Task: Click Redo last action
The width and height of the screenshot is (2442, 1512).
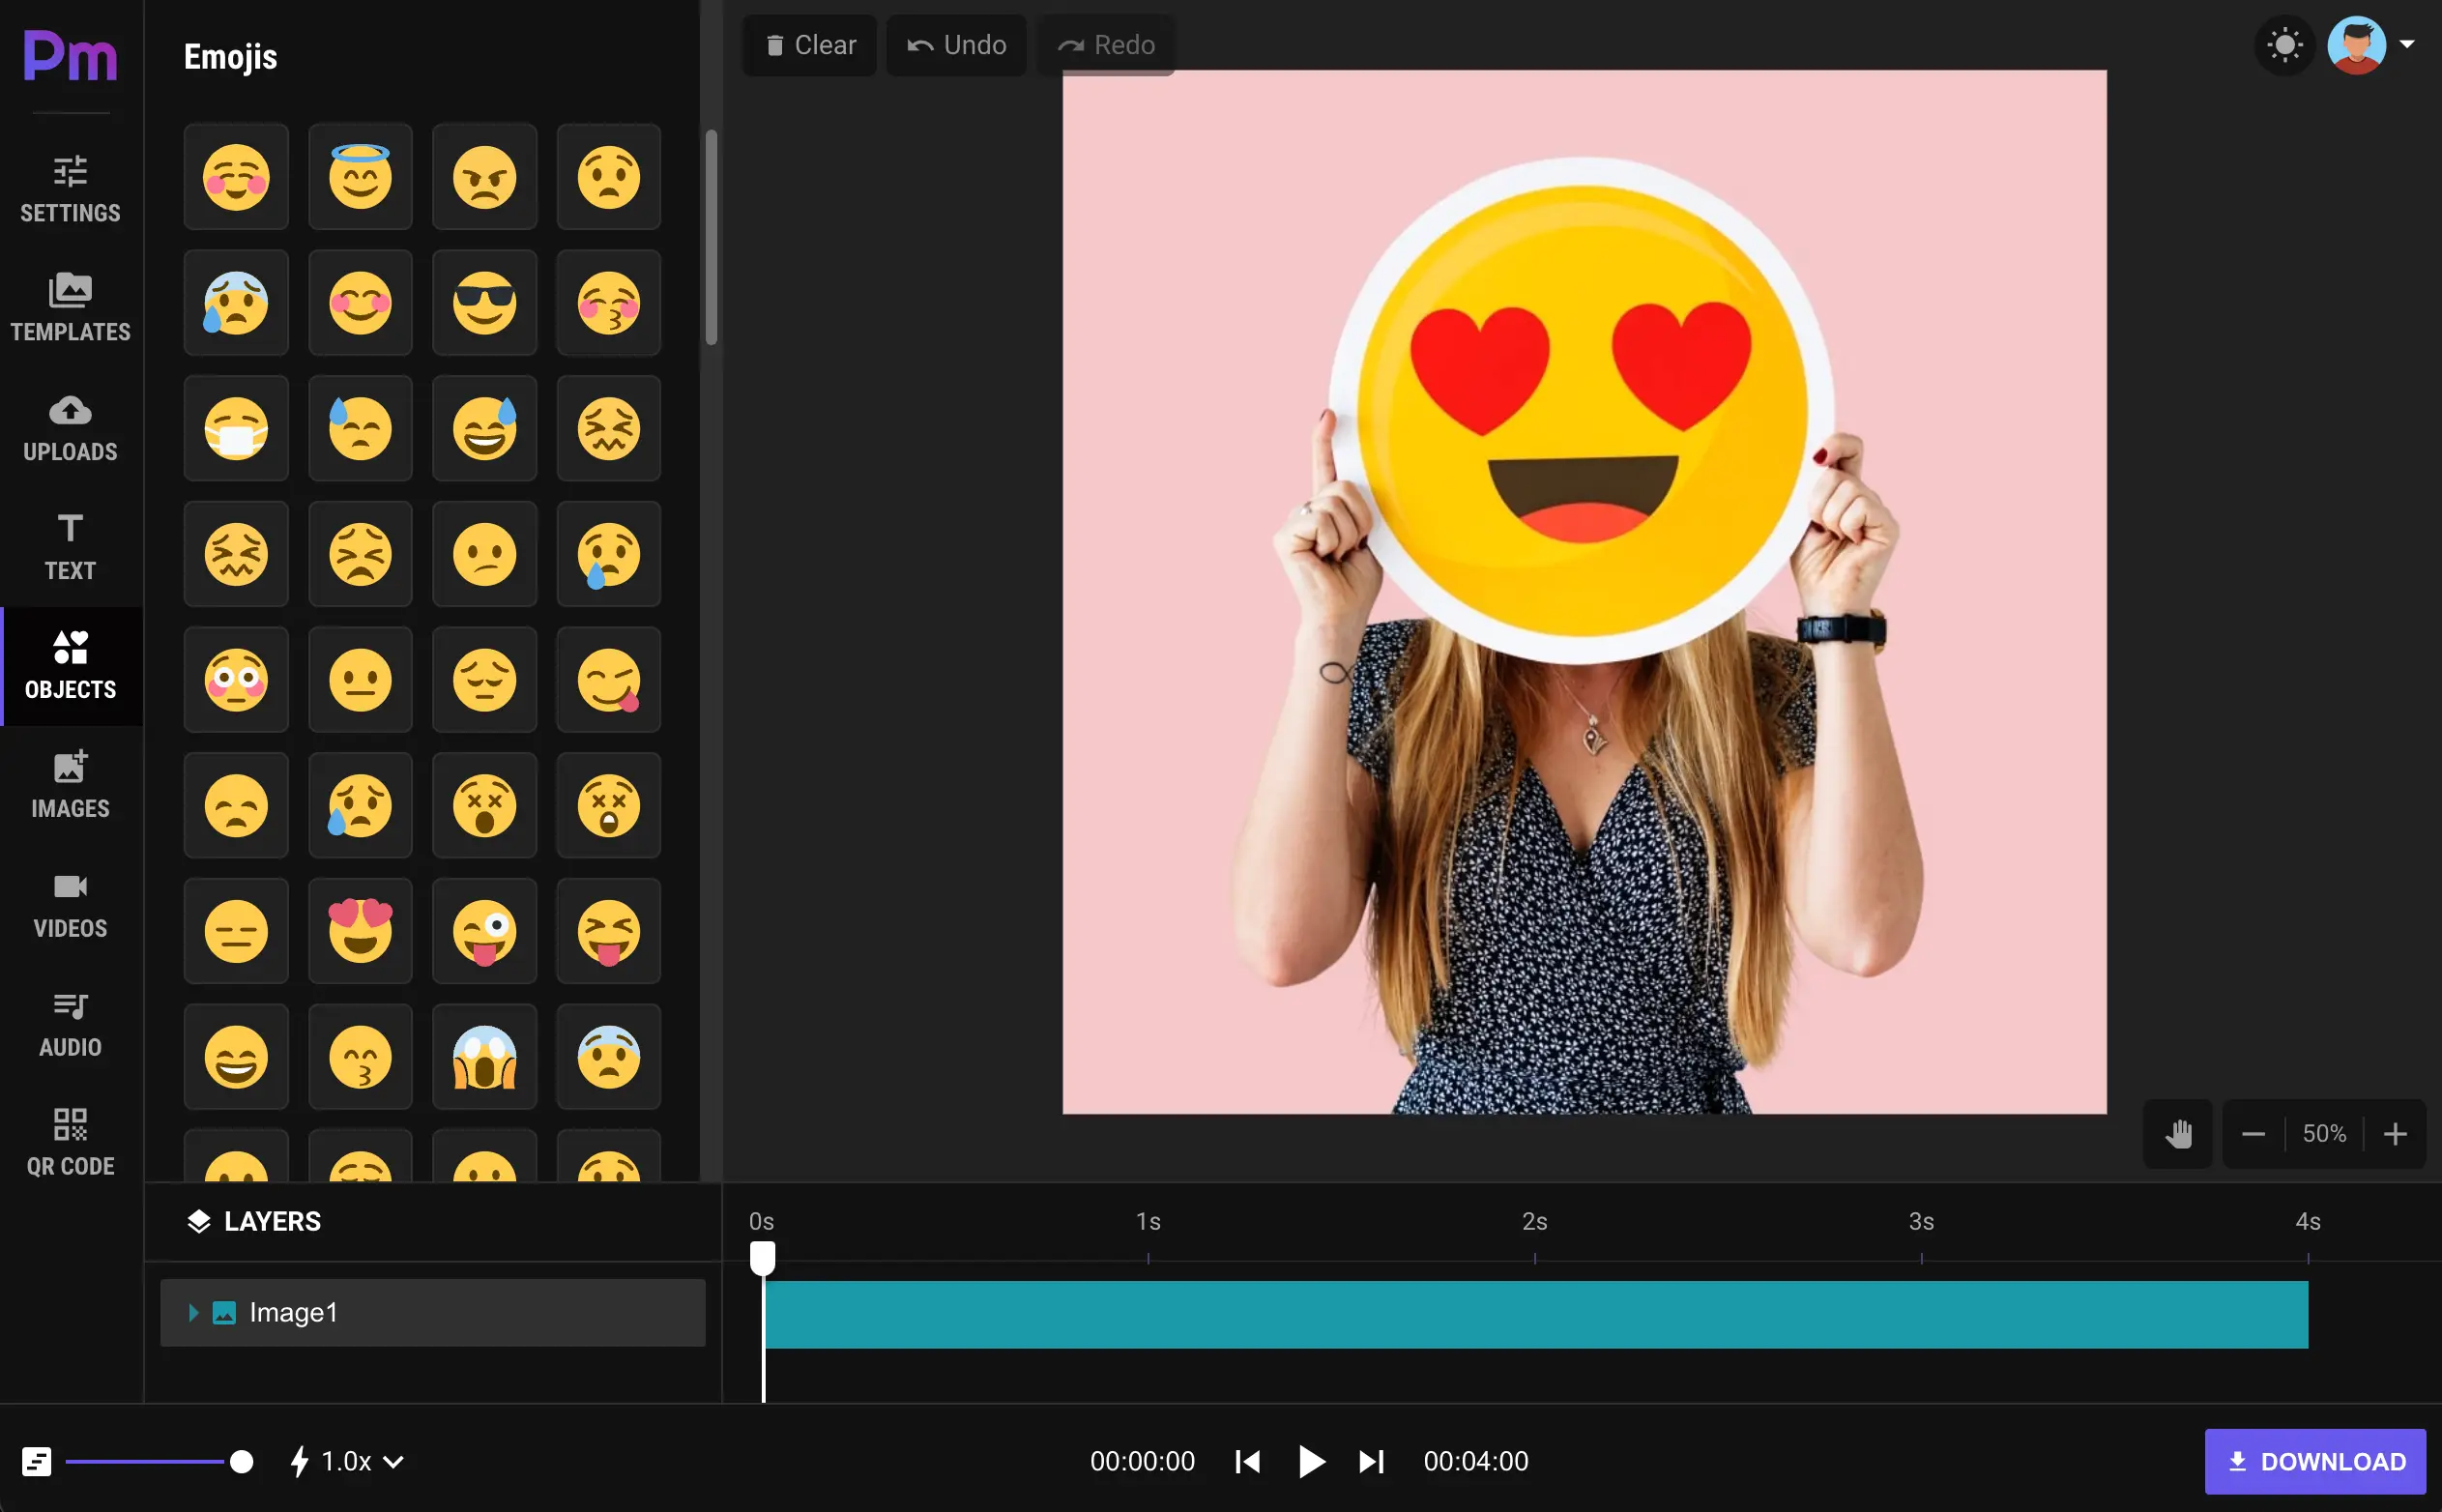Action: [1110, 44]
